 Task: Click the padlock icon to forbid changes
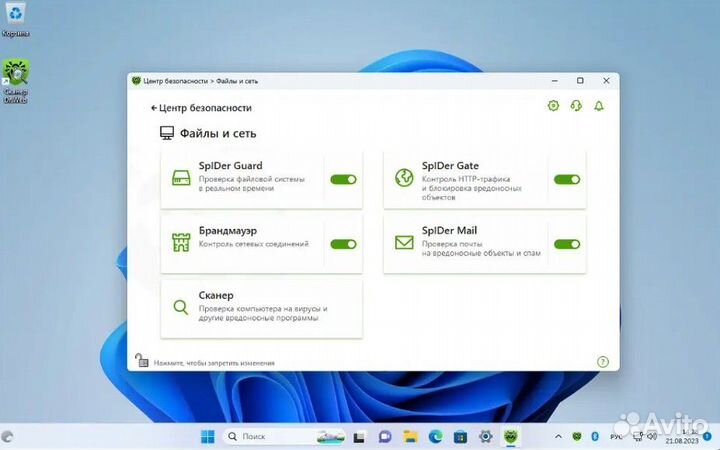pyautogui.click(x=141, y=360)
